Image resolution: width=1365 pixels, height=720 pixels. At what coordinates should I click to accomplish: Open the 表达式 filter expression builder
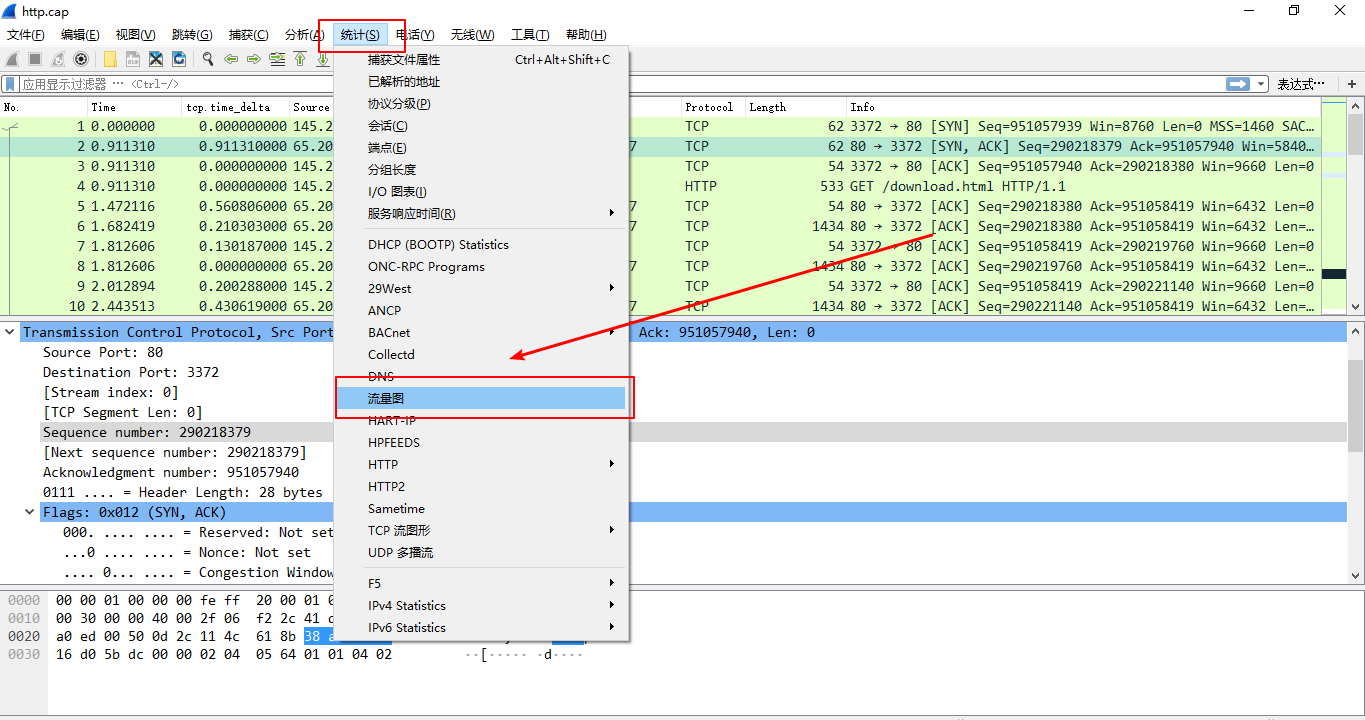click(1301, 84)
